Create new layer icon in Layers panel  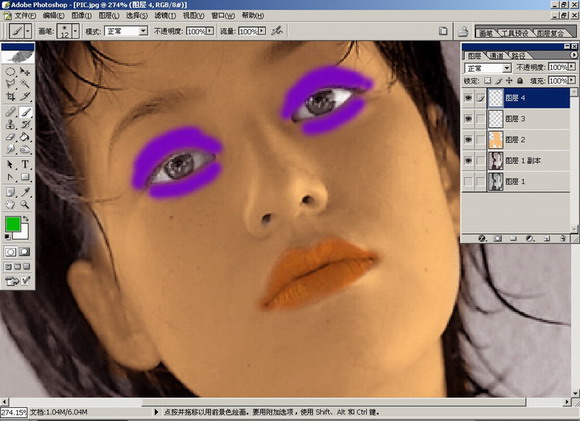547,239
